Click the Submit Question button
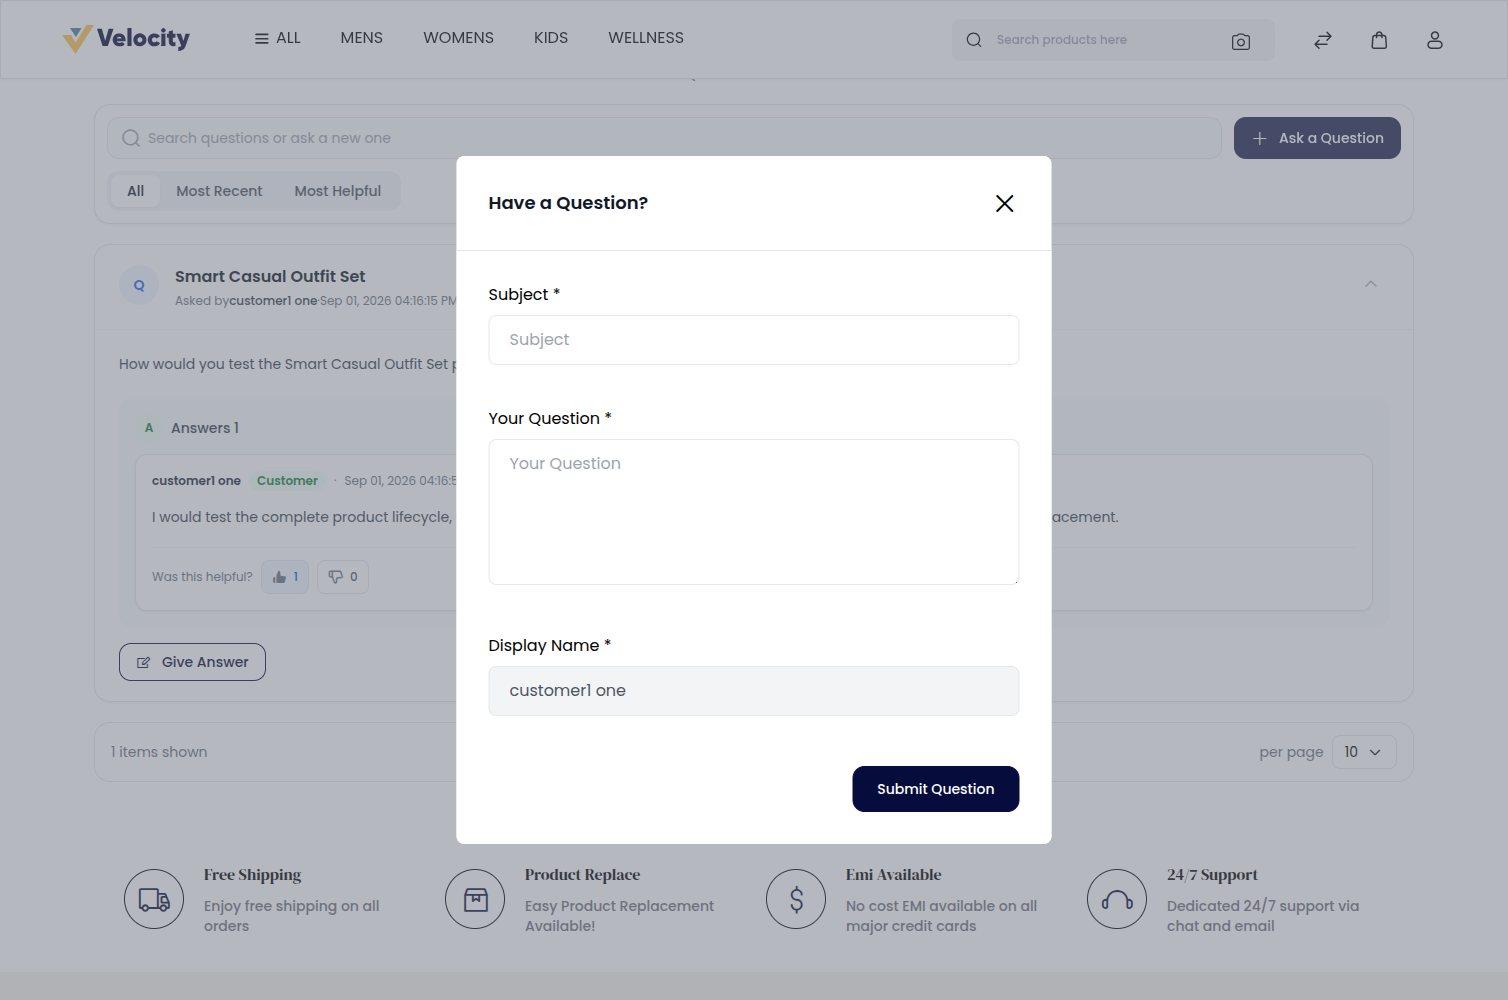1508x1000 pixels. [936, 789]
